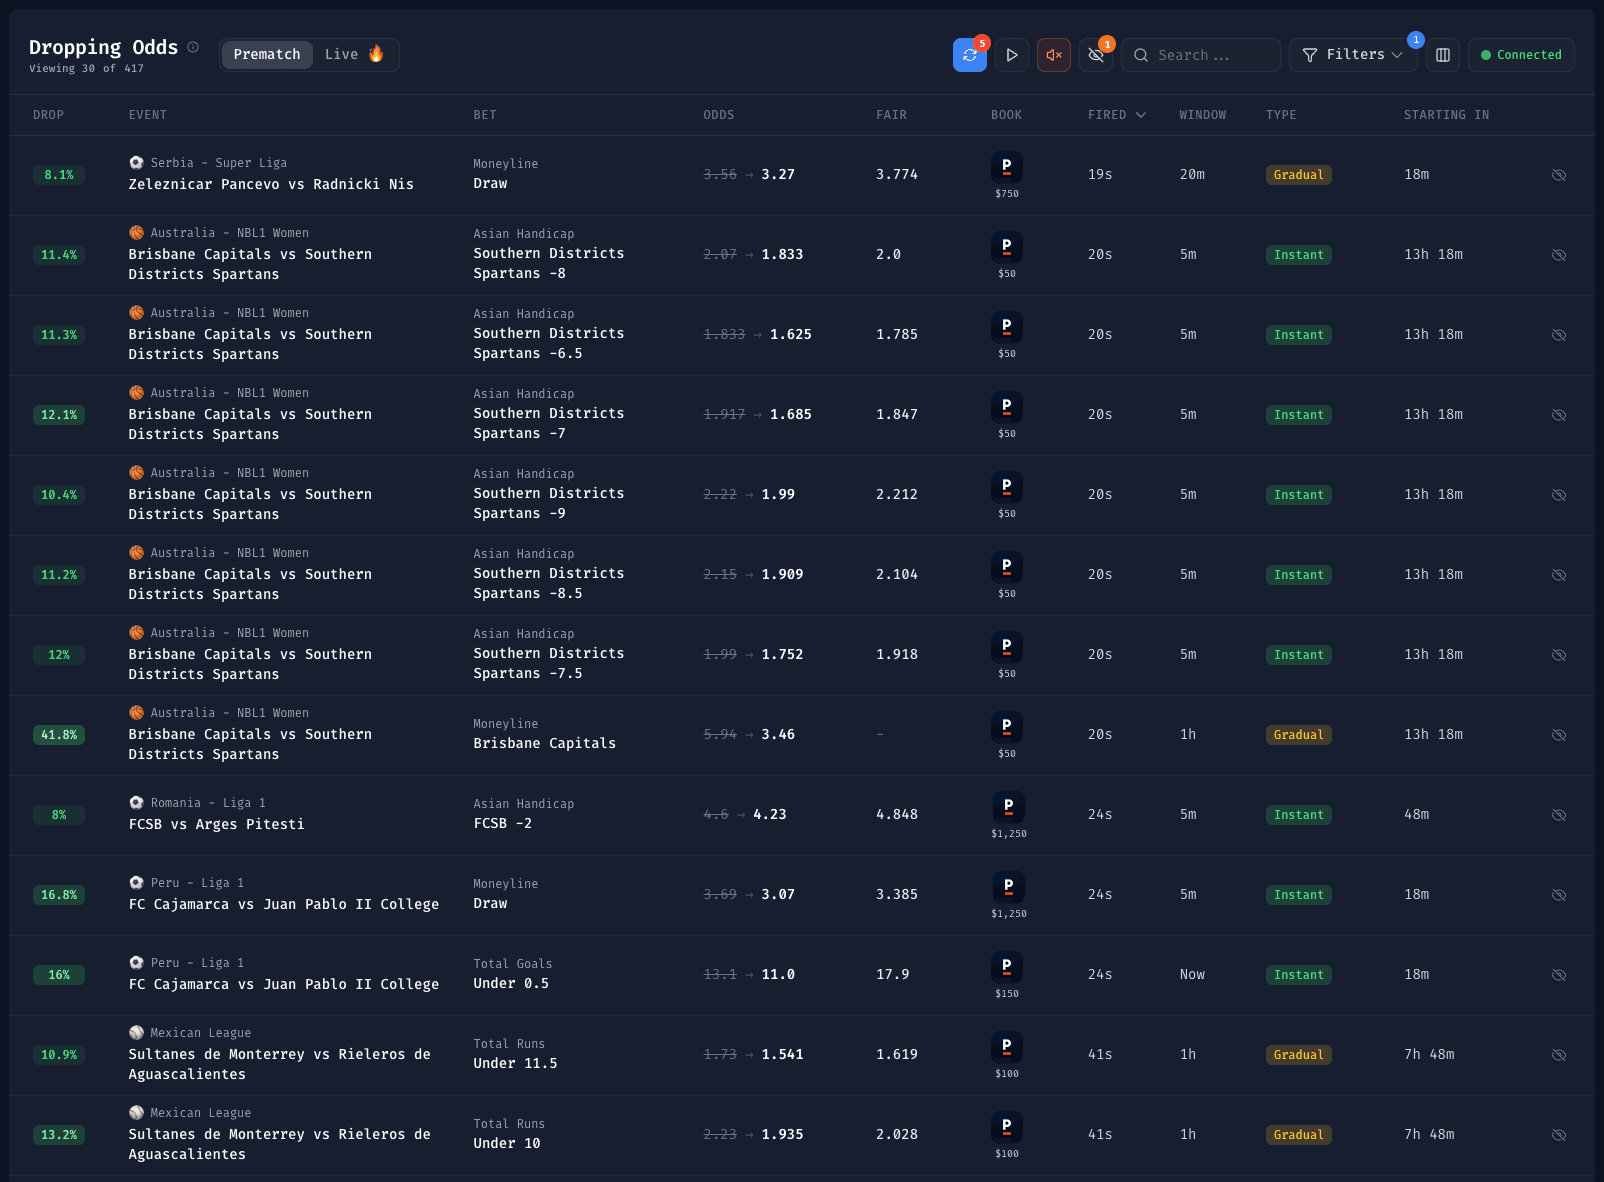Click the Gradual badge in Brisbane Capitals Moneyline row
This screenshot has width=1604, height=1182.
1298,735
